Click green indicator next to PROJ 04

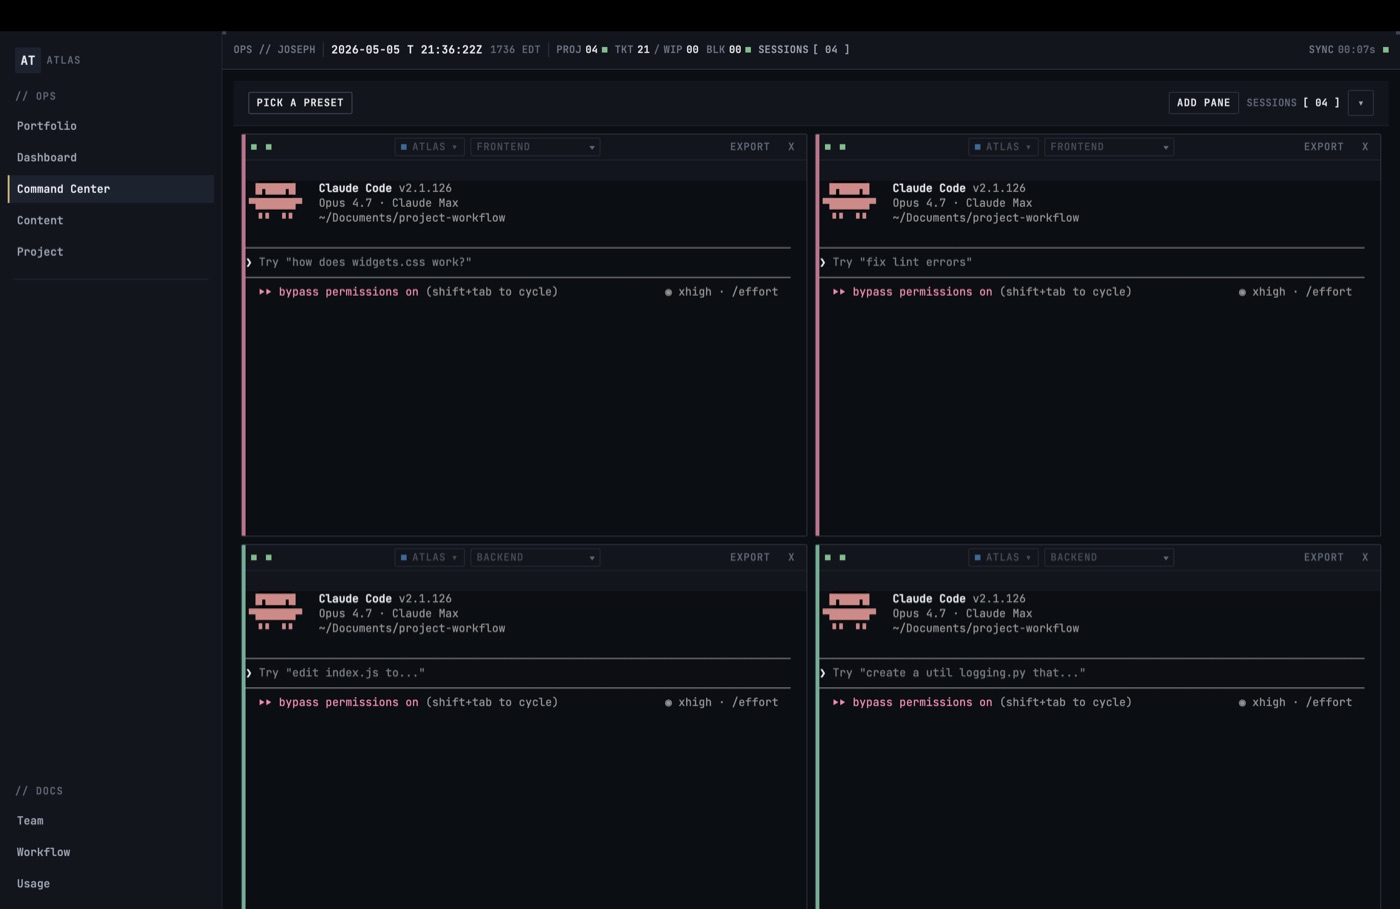point(604,50)
